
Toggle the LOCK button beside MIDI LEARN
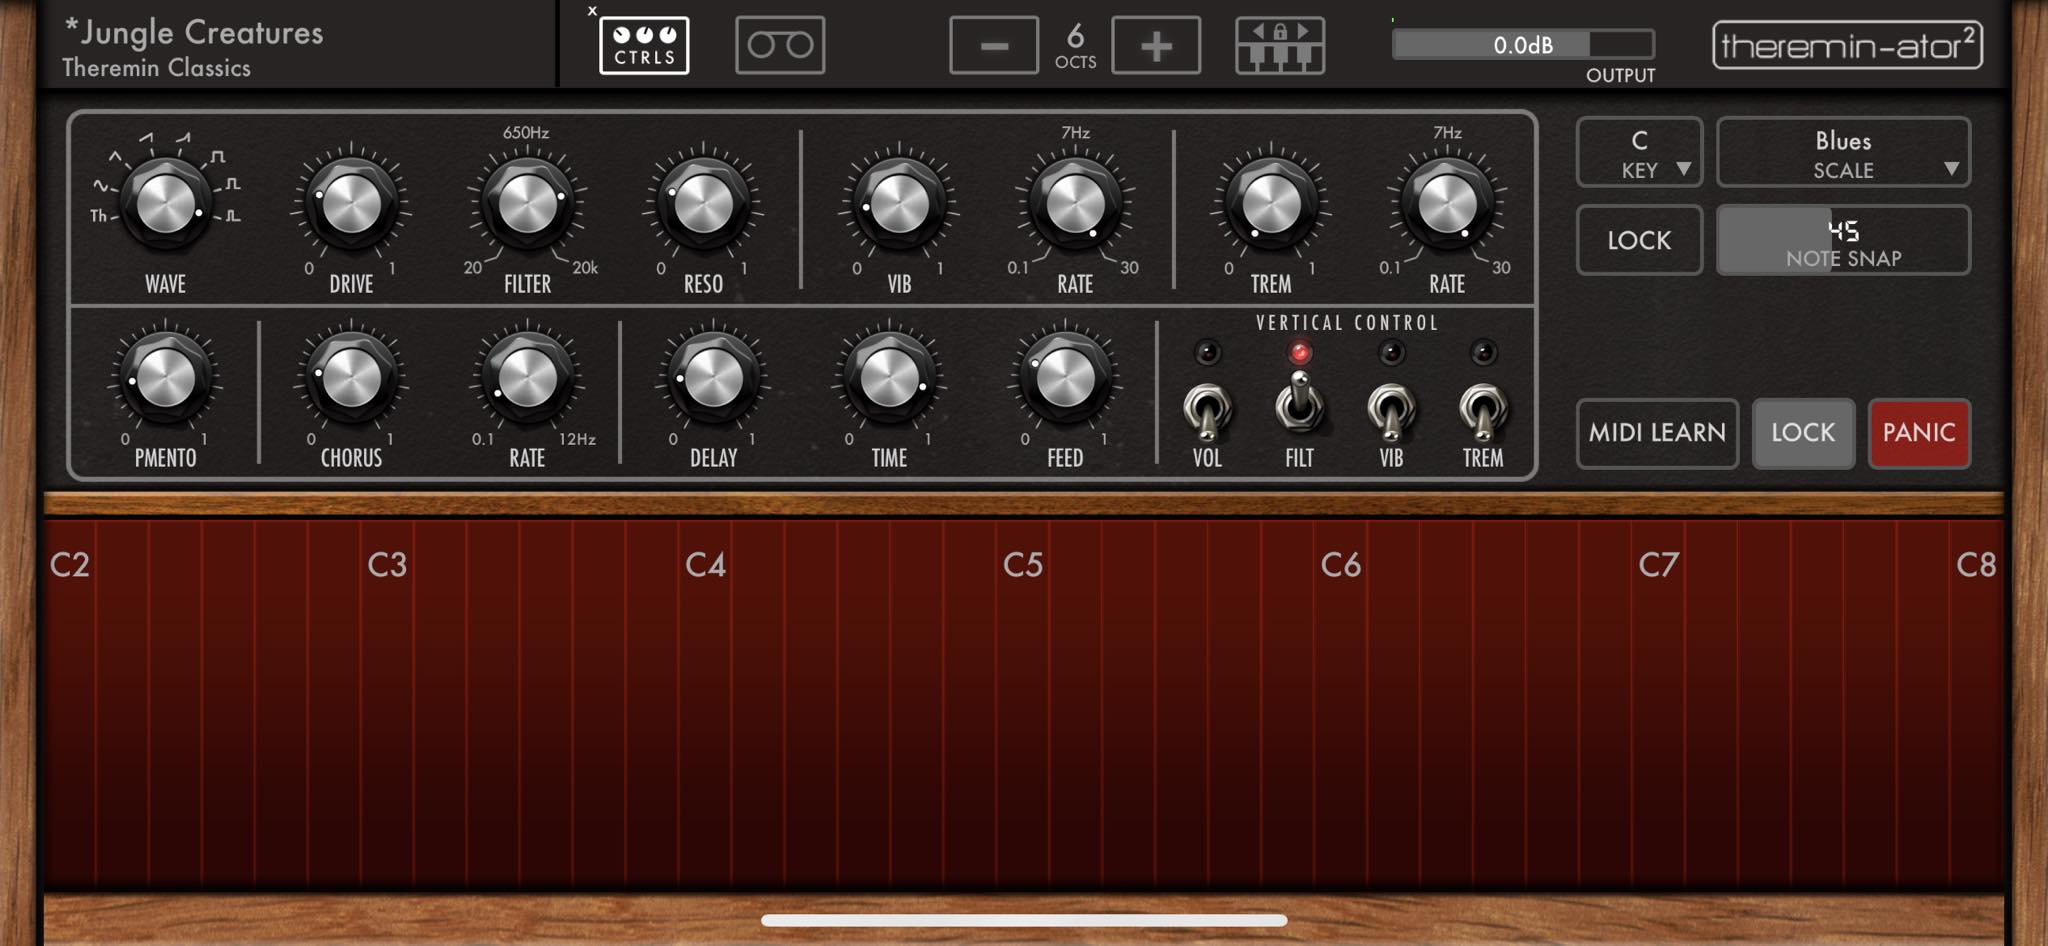tap(1803, 433)
